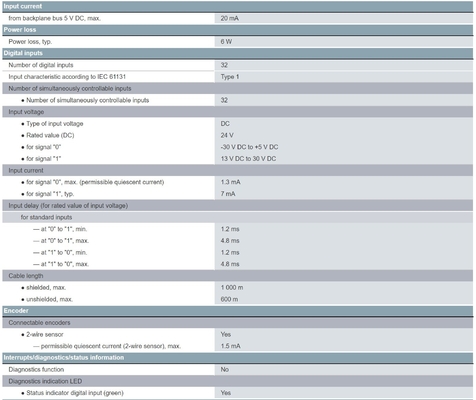Click 'at "0" to "1", min.' label
Viewport: 476px width, 400px height.
pos(64,229)
